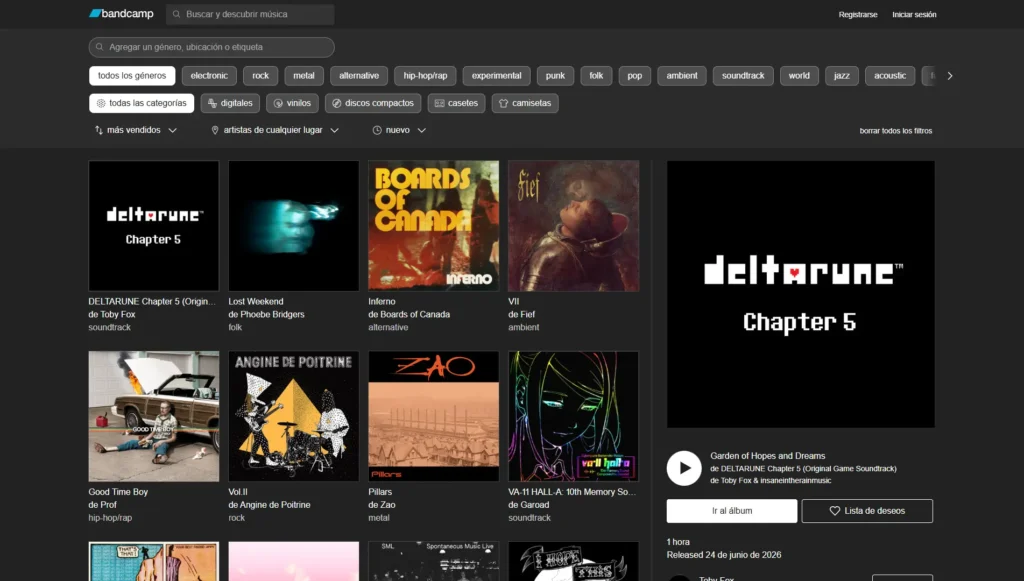The height and width of the screenshot is (581, 1024).
Task: Open VA-11 HALL-A album cover
Action: click(x=573, y=416)
